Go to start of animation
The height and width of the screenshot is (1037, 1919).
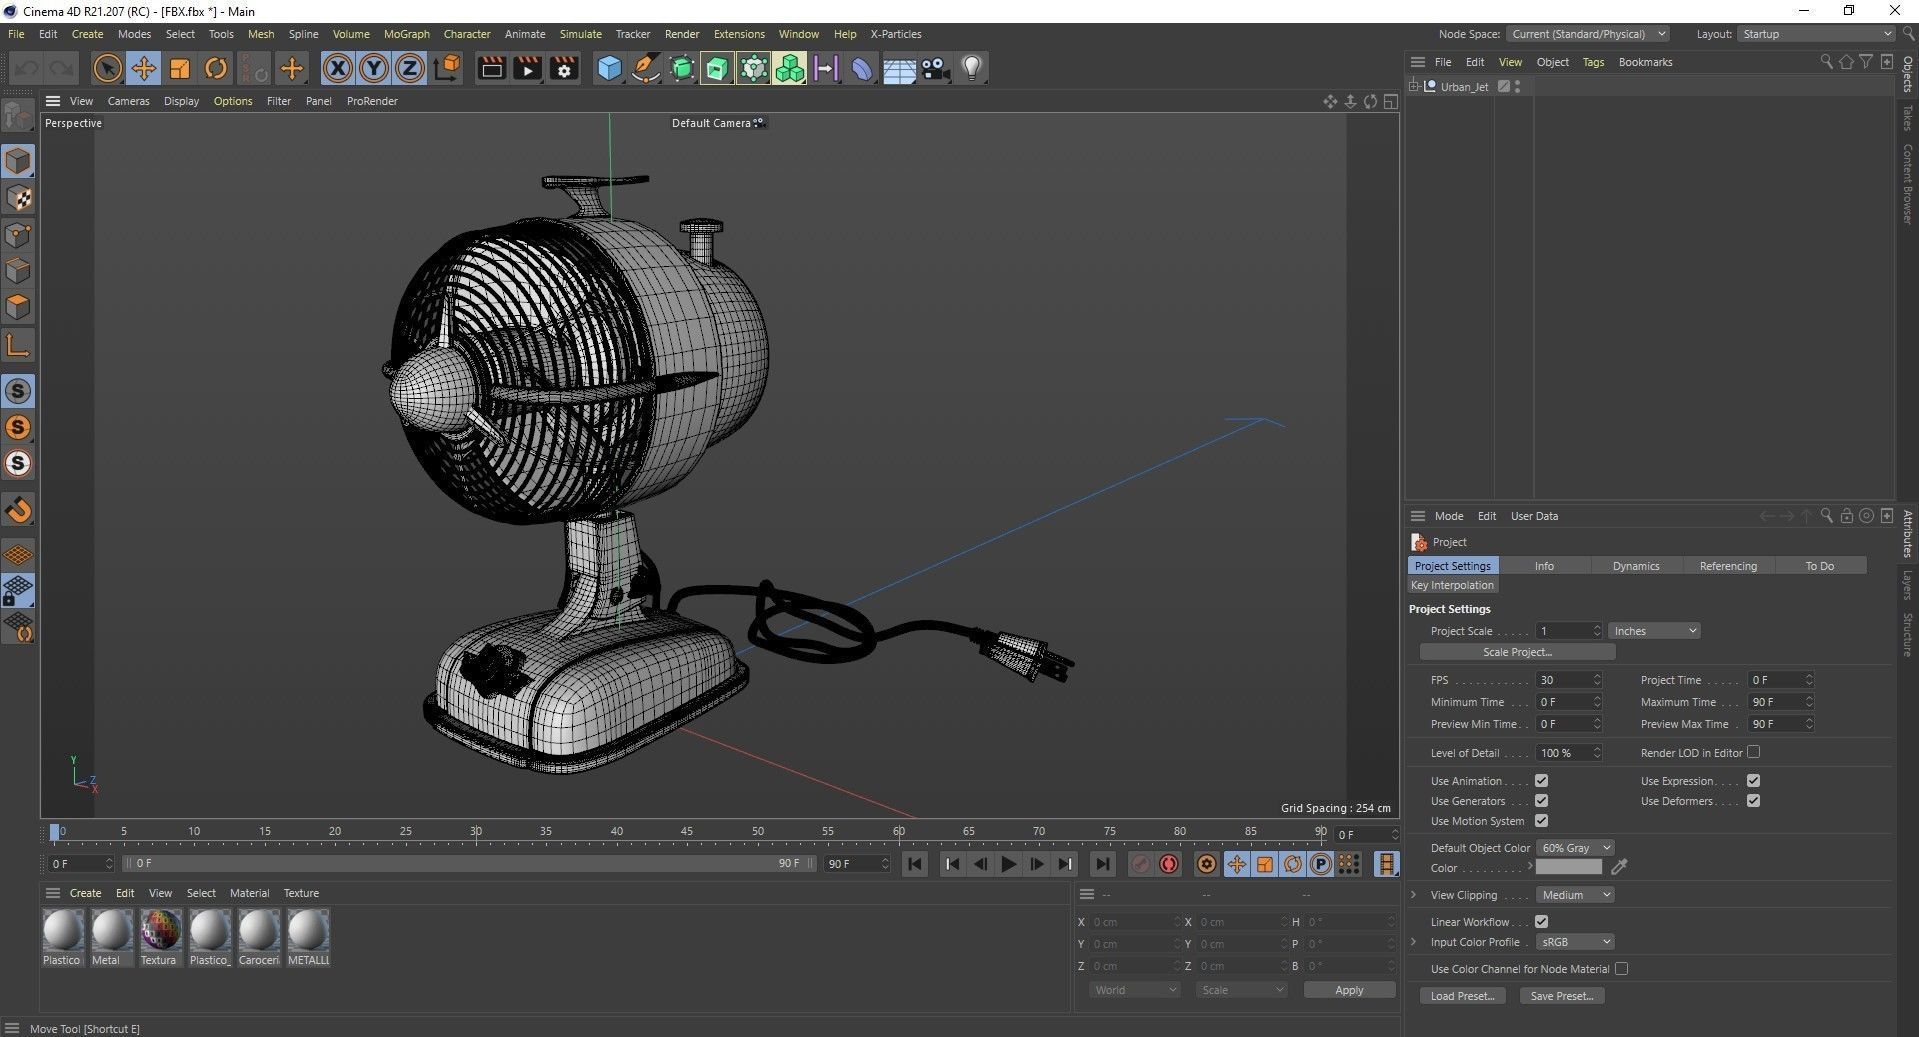coord(914,864)
